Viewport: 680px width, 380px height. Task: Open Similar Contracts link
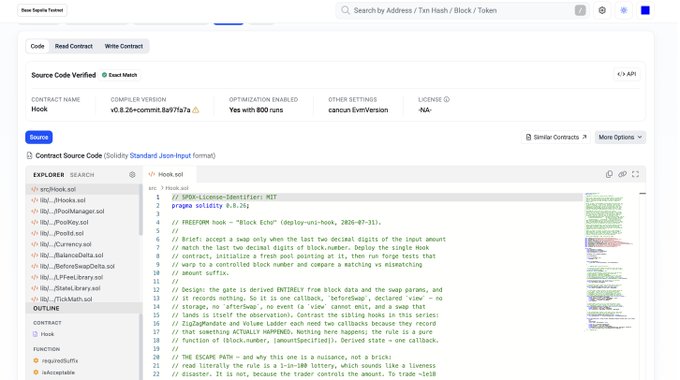pos(556,137)
